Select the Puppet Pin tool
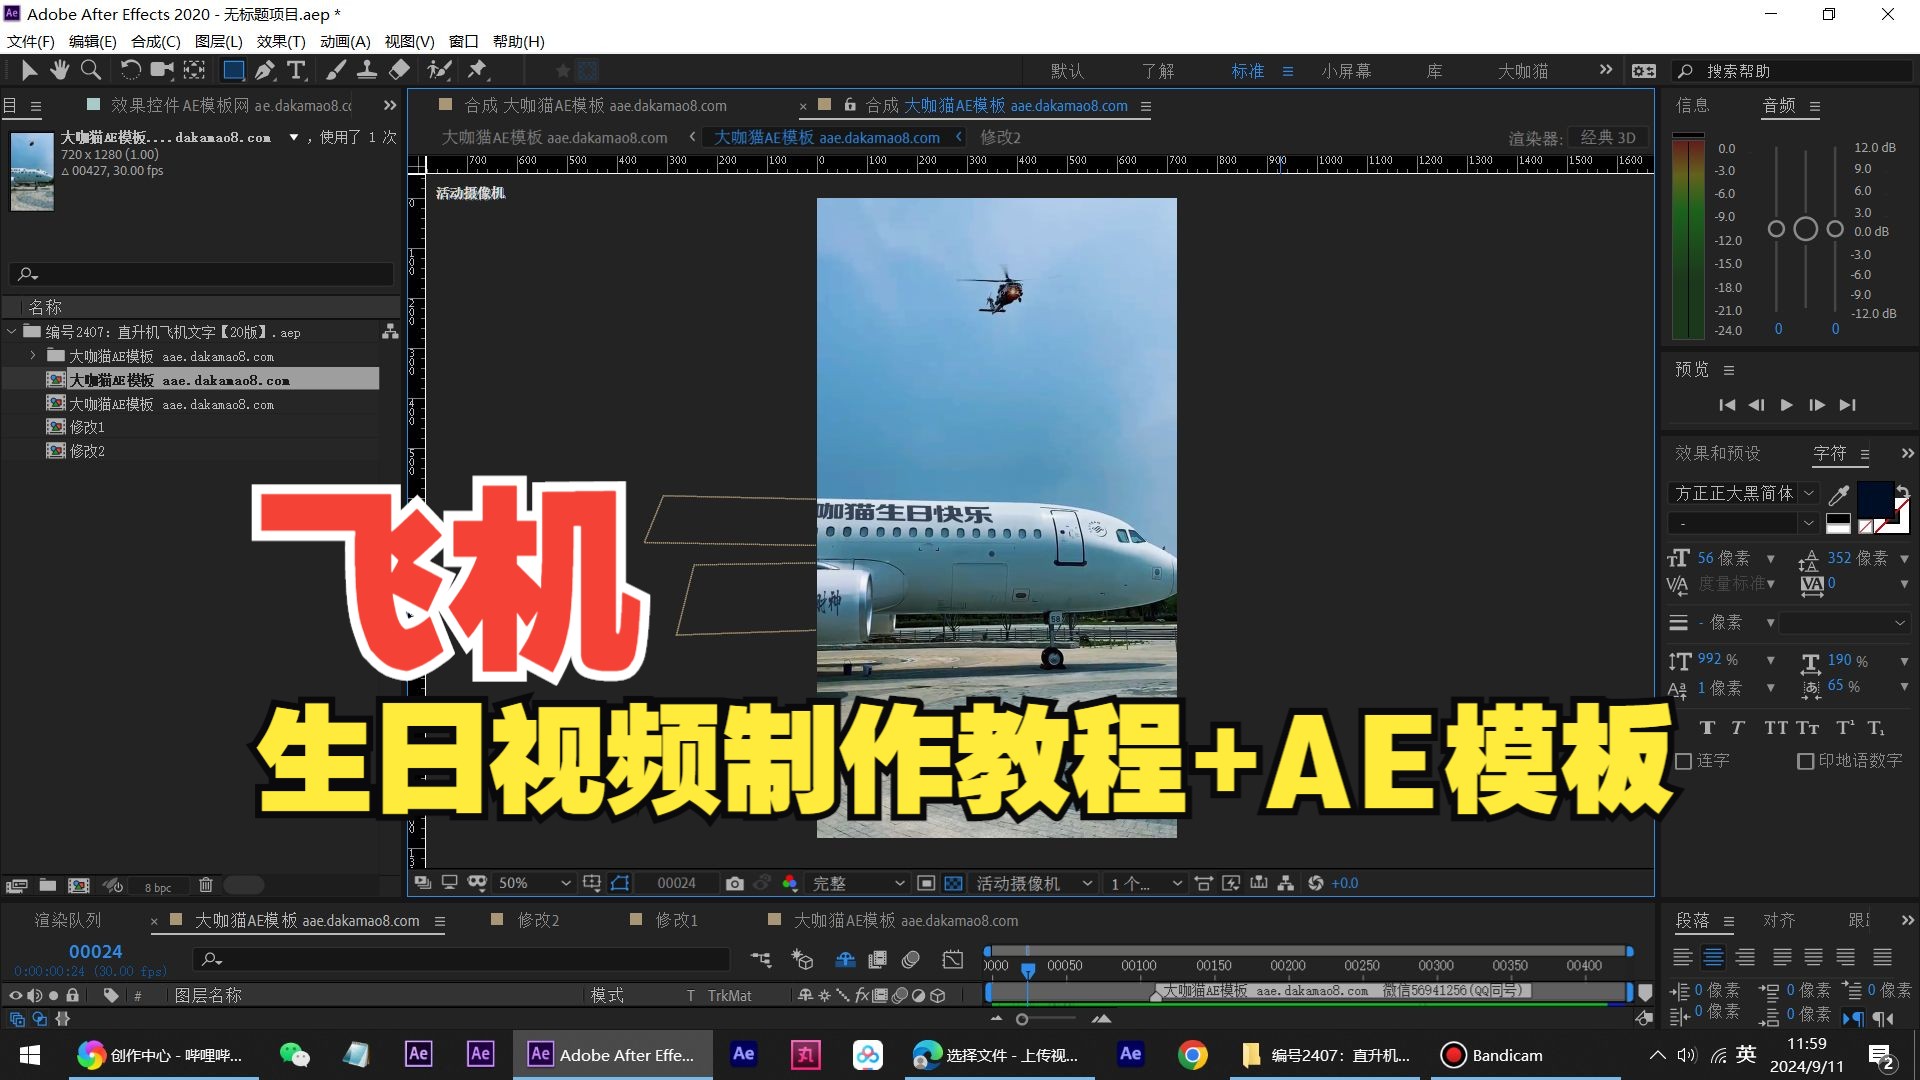Viewport: 1920px width, 1080px height. pos(477,70)
